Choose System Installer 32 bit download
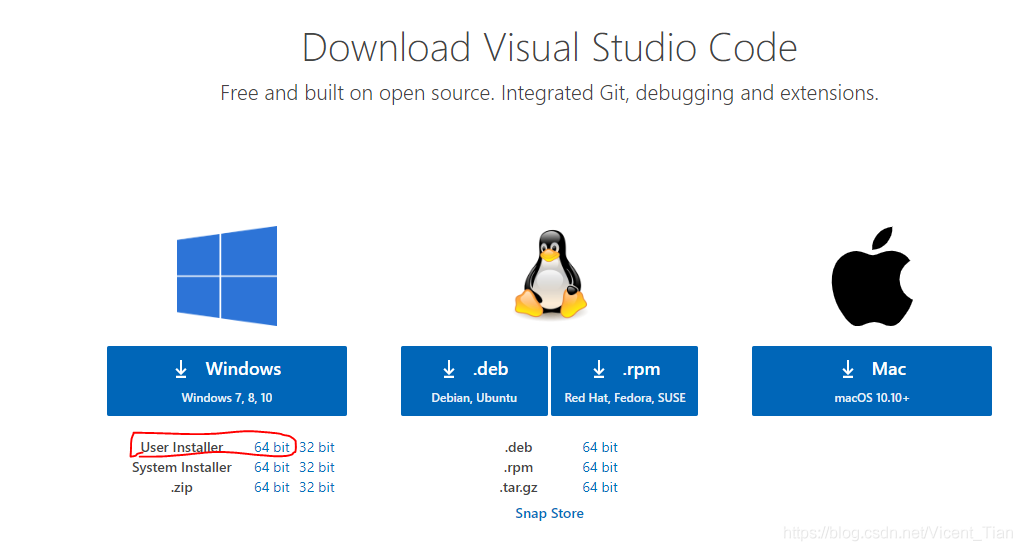The width and height of the screenshot is (1022, 551). coord(317,468)
